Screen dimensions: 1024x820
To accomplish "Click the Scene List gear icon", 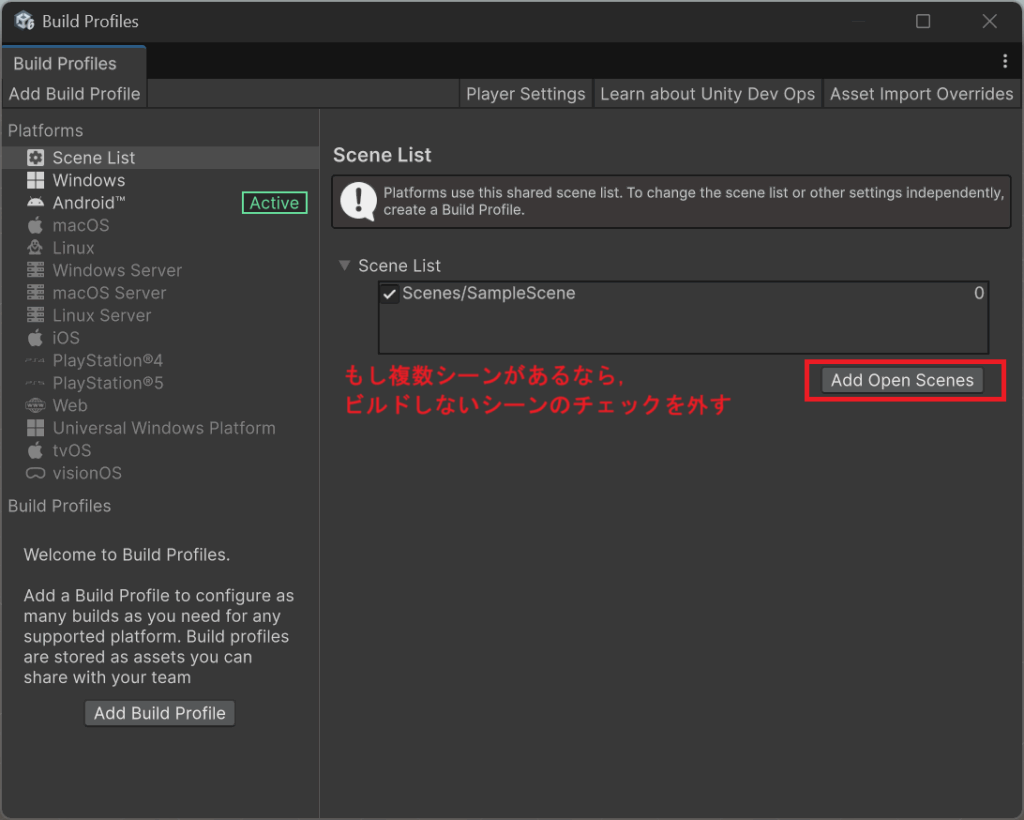I will pos(35,157).
